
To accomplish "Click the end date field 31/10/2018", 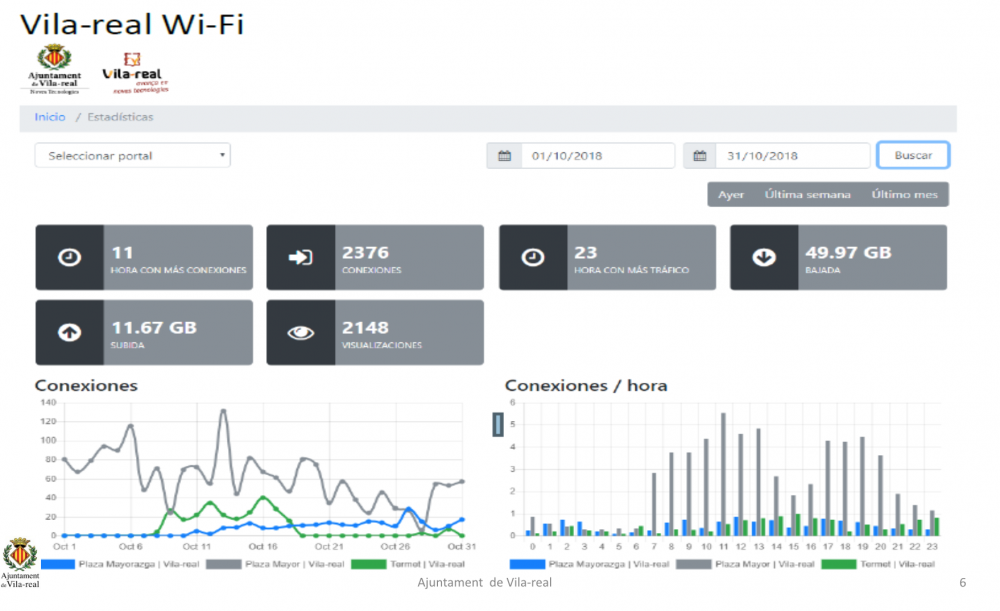I will click(792, 156).
